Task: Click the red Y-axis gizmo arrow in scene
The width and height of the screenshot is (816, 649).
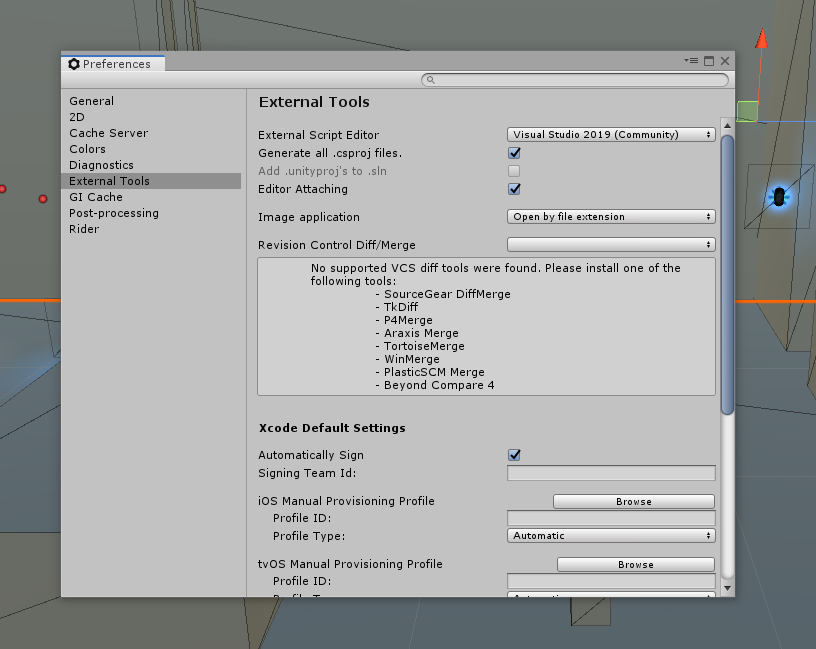Action: coord(762,40)
